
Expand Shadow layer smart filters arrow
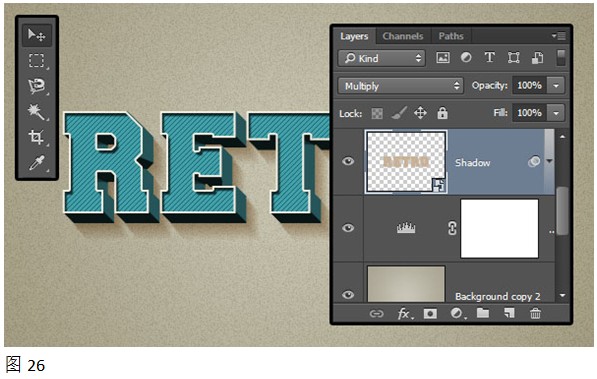549,162
